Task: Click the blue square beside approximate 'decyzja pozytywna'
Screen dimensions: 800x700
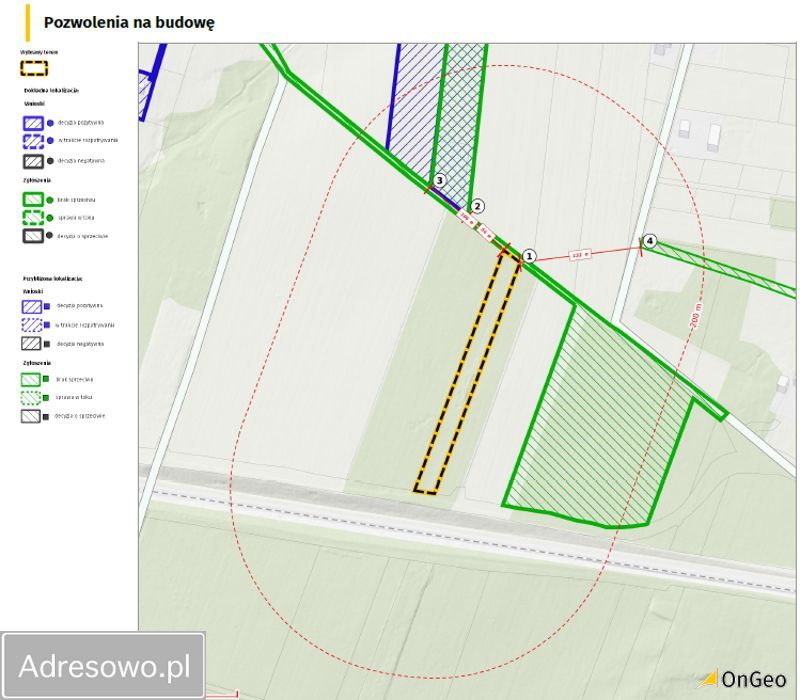Action: pyautogui.click(x=47, y=306)
